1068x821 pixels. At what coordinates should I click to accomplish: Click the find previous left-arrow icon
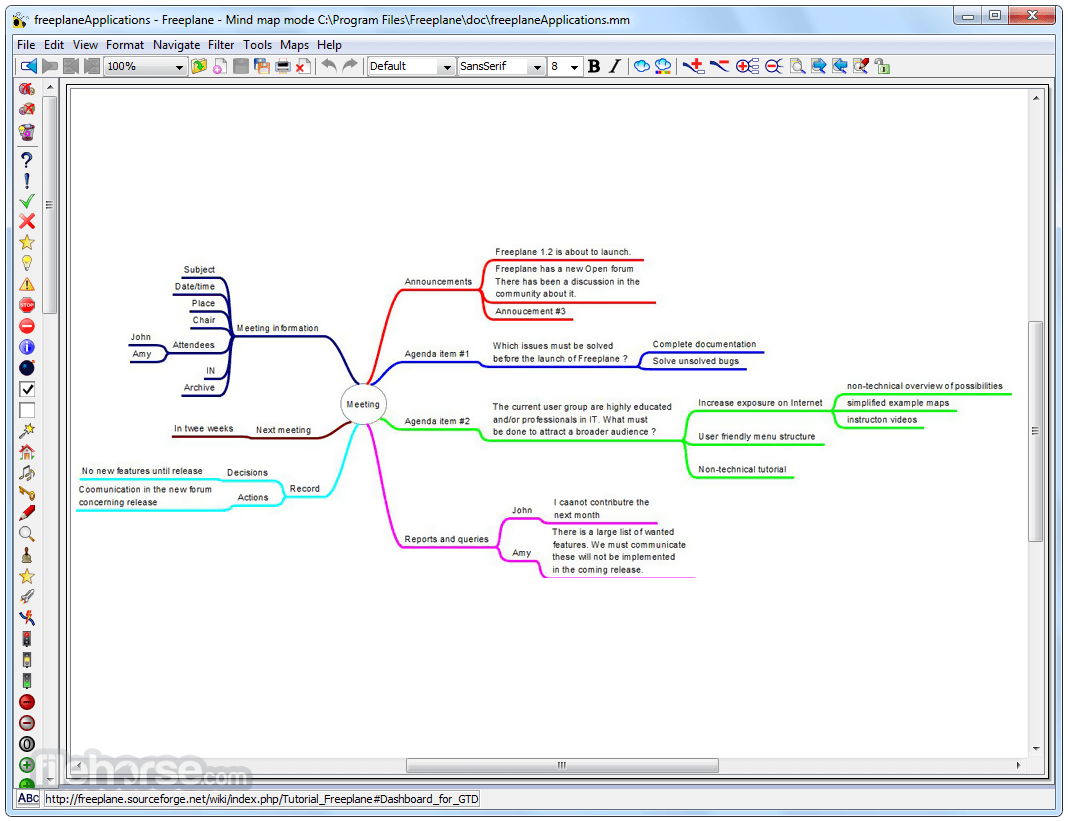(x=840, y=66)
